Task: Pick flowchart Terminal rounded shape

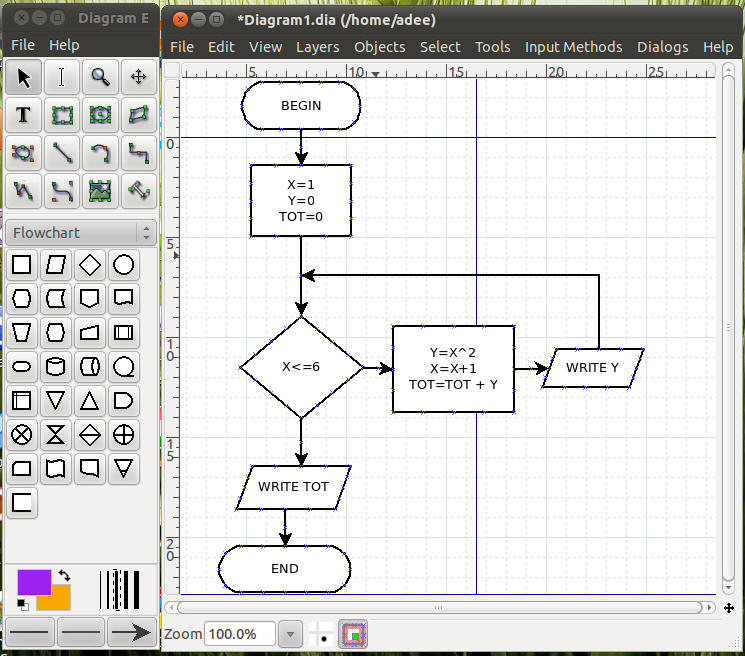Action: (x=22, y=367)
